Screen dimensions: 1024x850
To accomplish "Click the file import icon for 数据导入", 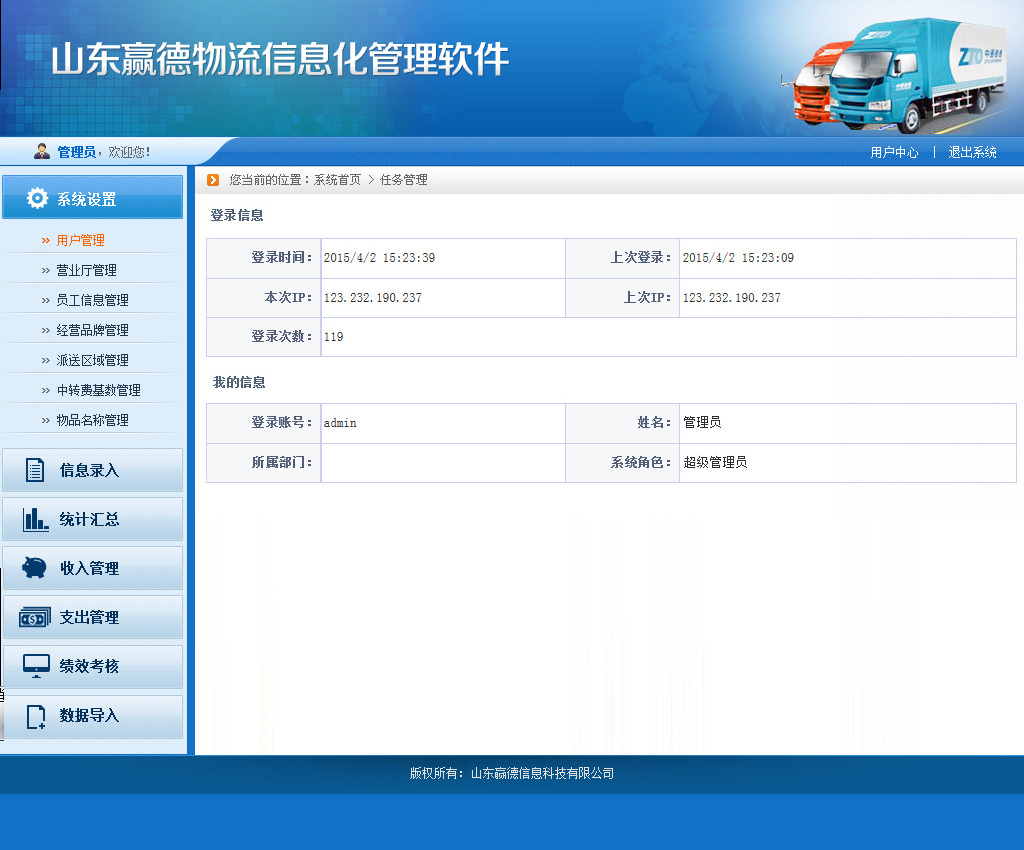I will [36, 716].
